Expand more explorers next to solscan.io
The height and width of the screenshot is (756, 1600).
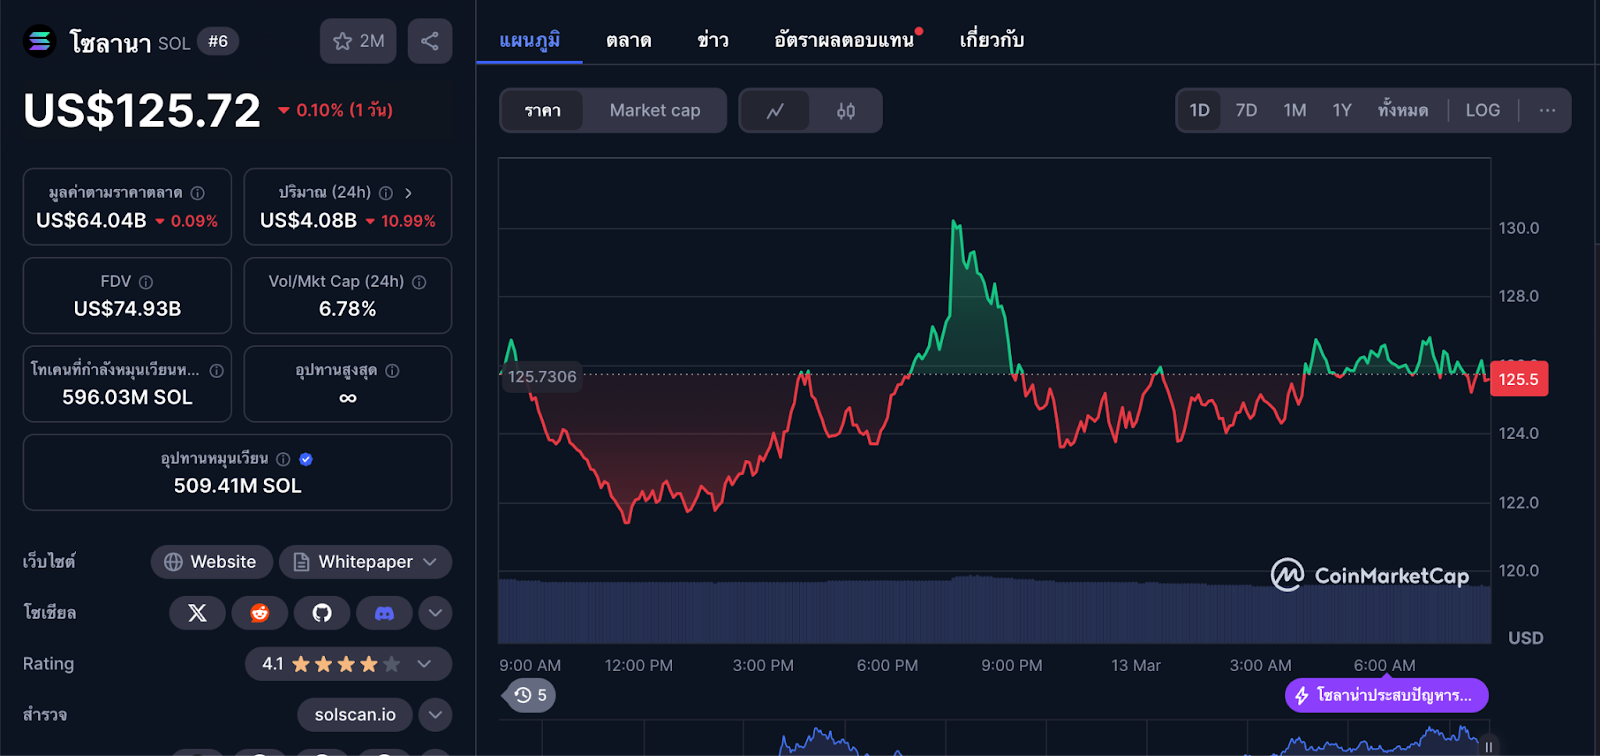click(435, 715)
